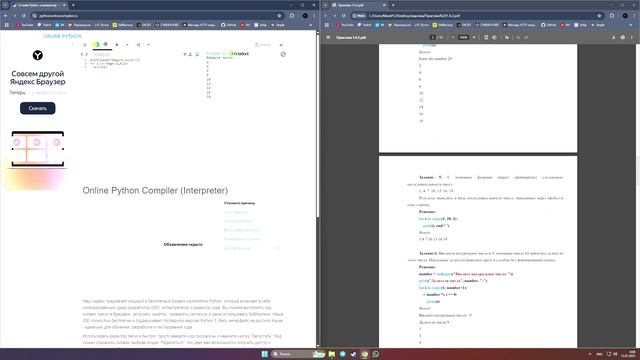Screen dimensions: 640x360
Task: Click the Yandex ad illustration thumbnail
Action: (x=38, y=149)
